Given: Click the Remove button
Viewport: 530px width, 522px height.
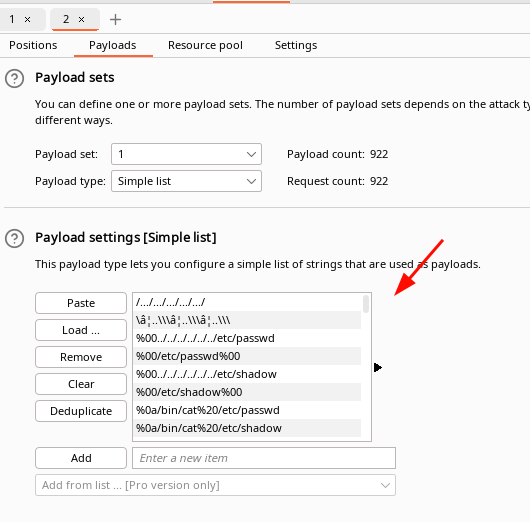Looking at the screenshot, I should (81, 357).
